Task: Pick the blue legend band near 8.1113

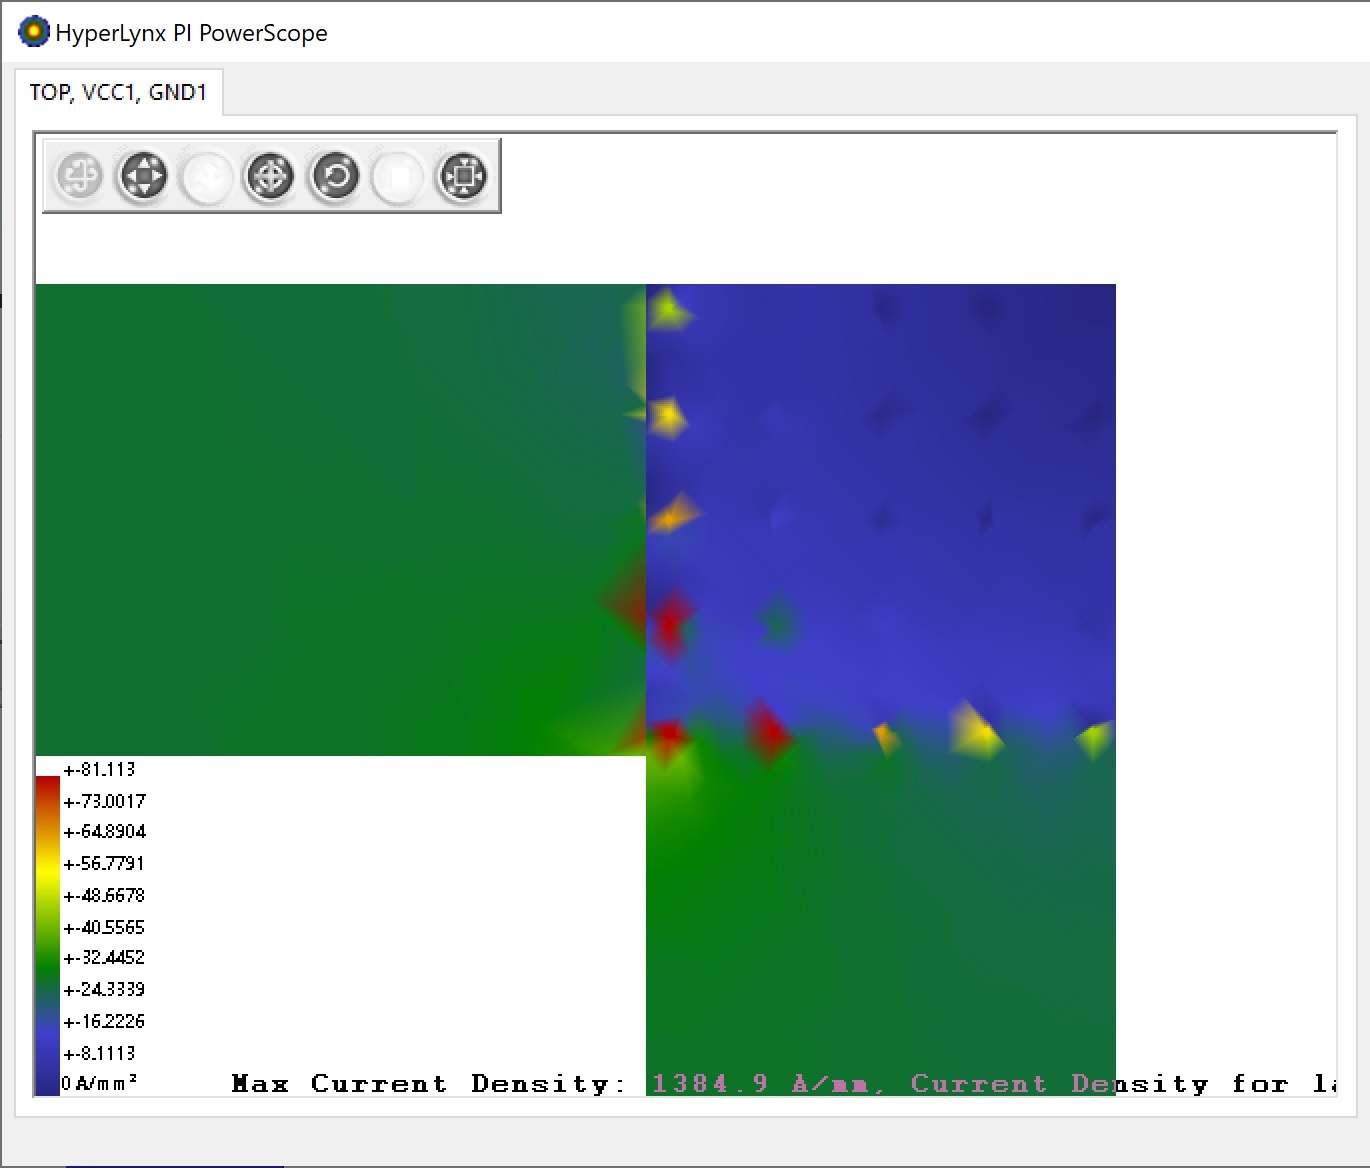Action: coord(47,1054)
